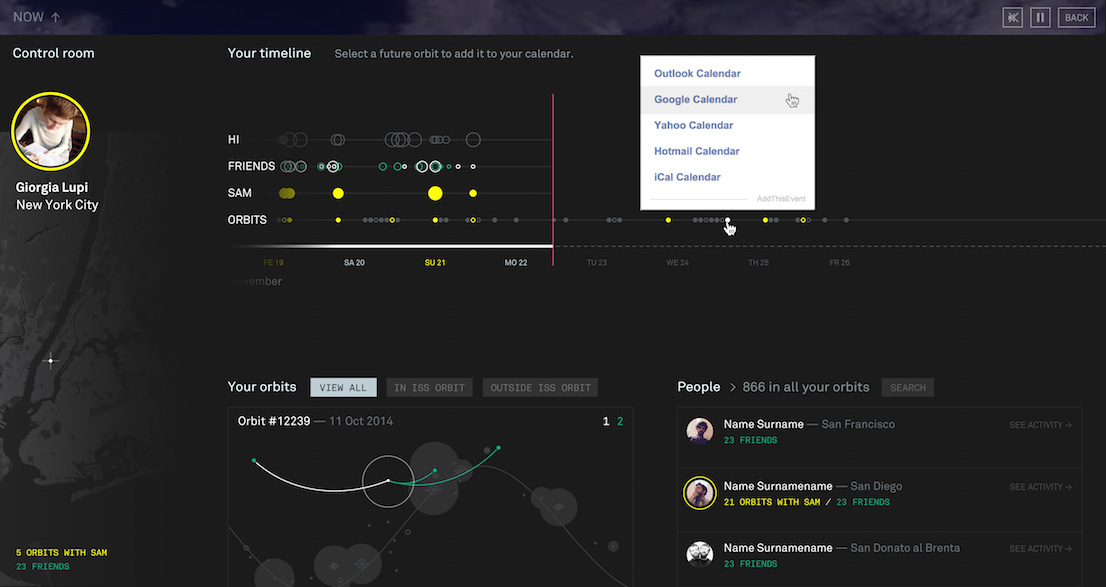Viewport: 1106px width, 587px height.
Task: Click the San Donato al Brenta person avatar
Action: (700, 554)
